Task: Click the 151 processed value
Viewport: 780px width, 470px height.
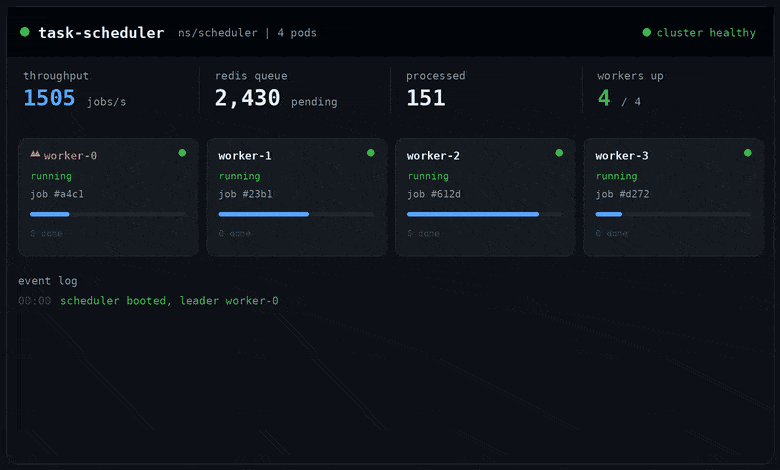Action: tap(426, 98)
